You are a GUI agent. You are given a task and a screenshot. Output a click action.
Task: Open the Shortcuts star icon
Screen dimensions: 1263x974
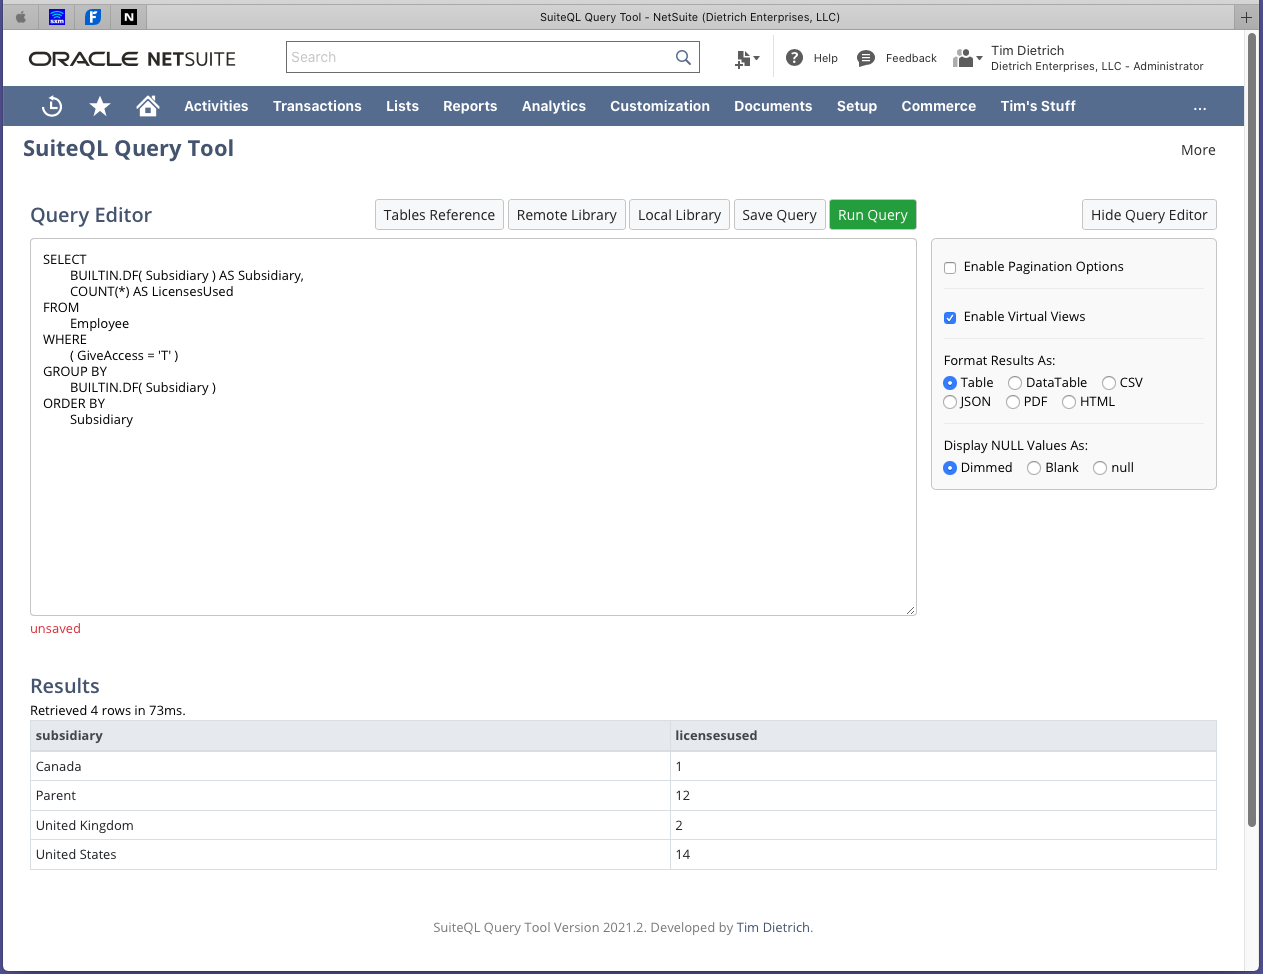[100, 106]
